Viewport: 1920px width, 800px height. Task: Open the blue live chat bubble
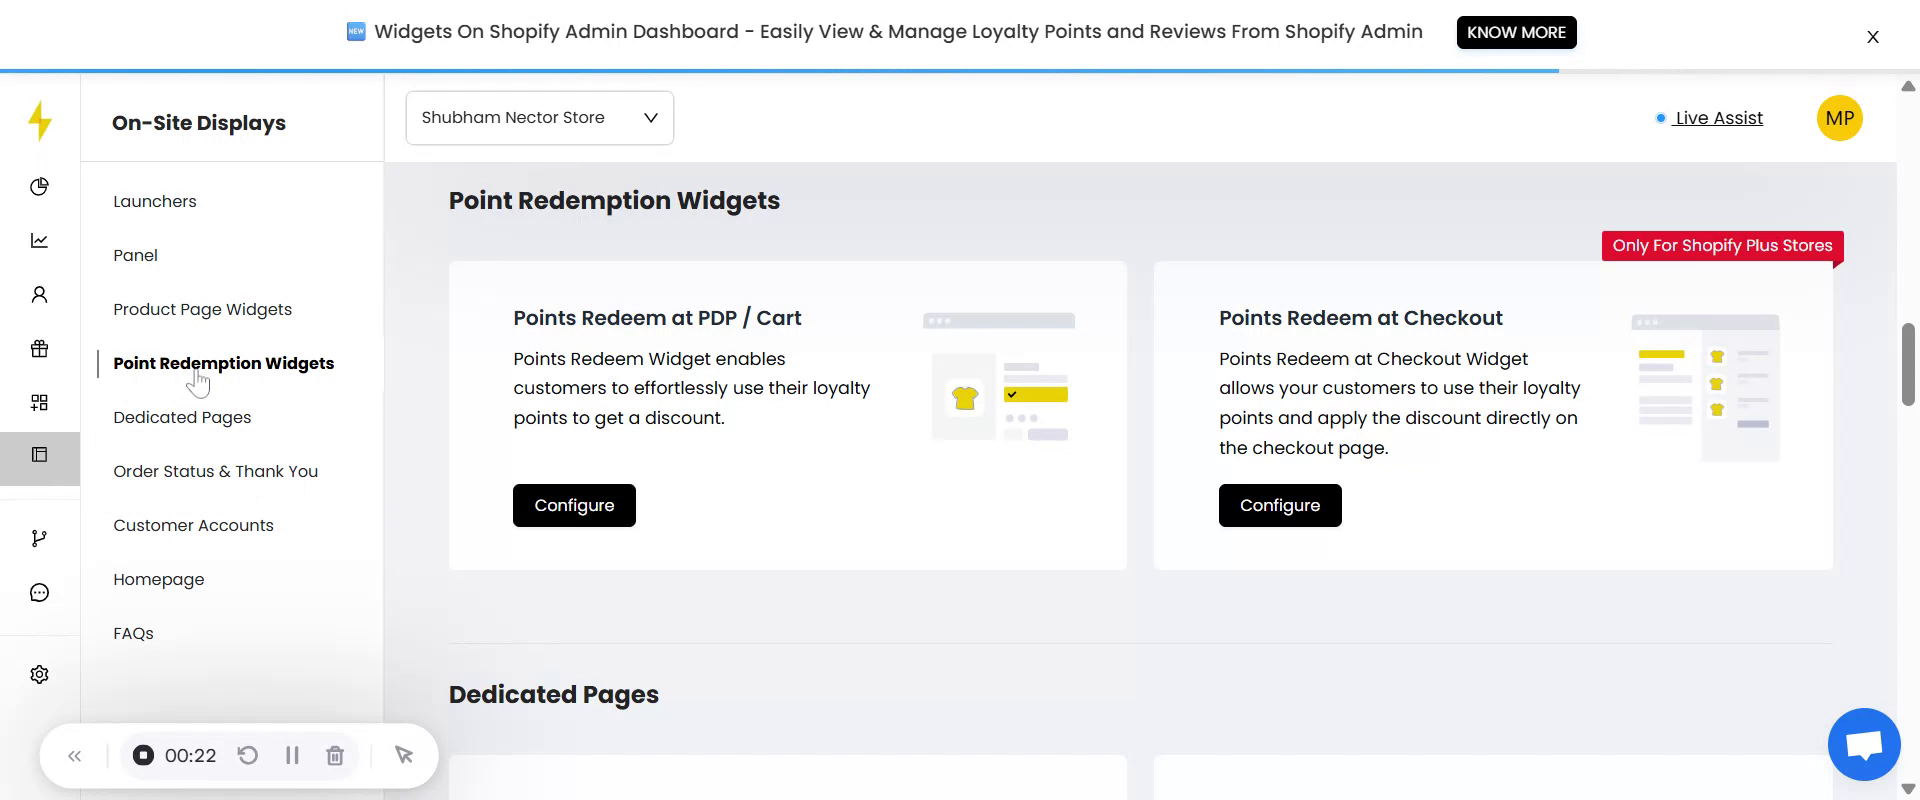coord(1863,745)
